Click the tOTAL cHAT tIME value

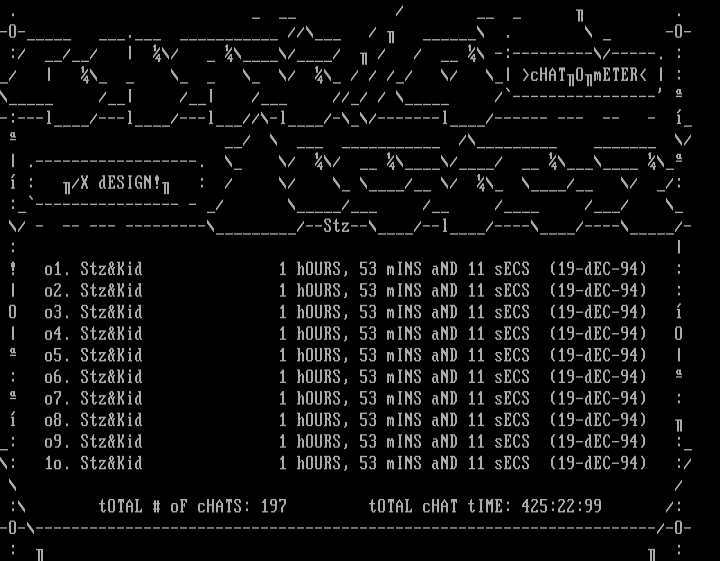pos(485,506)
